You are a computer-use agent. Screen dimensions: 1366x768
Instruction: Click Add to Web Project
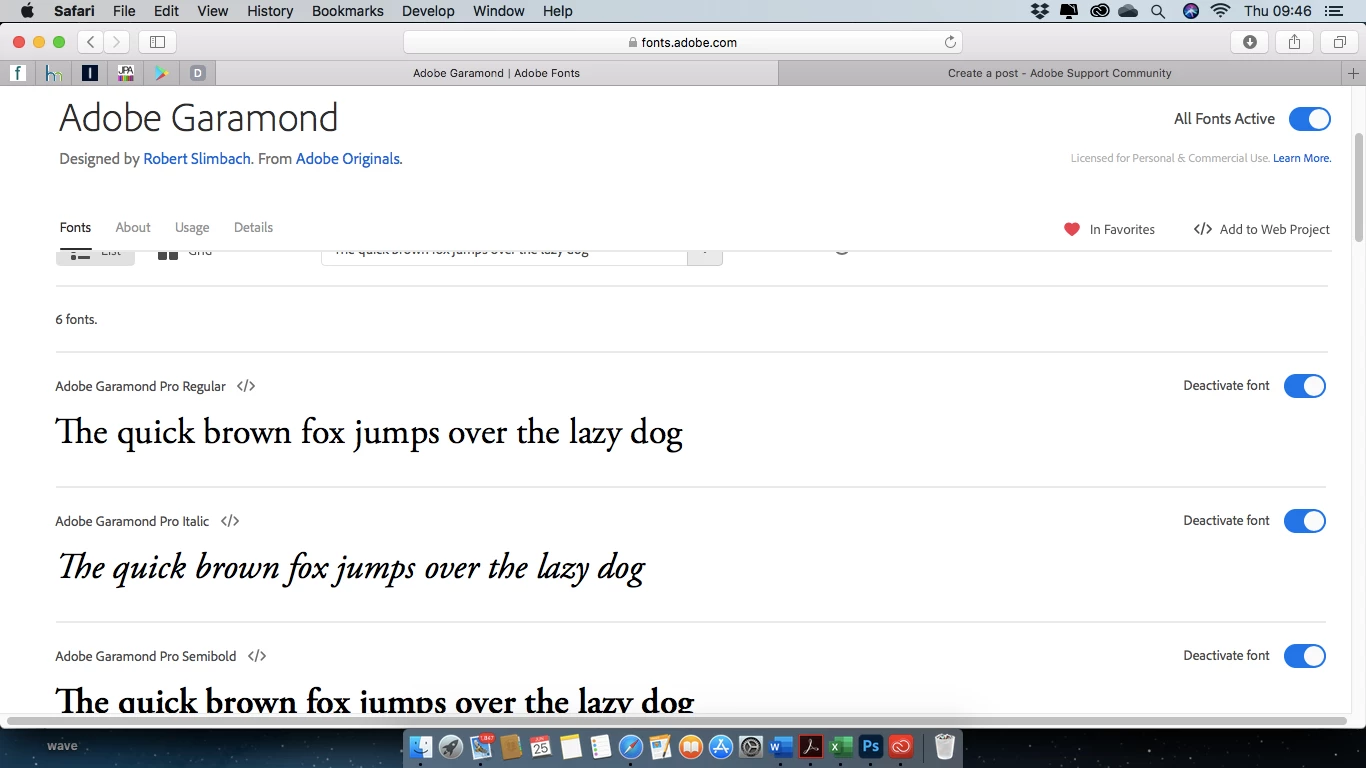click(1262, 229)
